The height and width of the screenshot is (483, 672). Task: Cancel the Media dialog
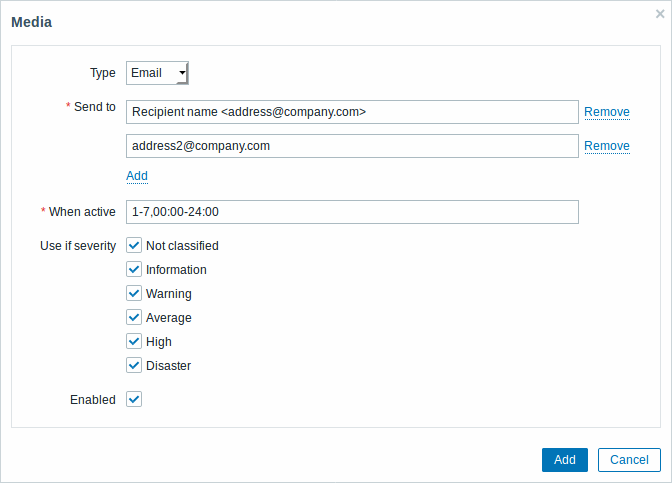(x=629, y=460)
